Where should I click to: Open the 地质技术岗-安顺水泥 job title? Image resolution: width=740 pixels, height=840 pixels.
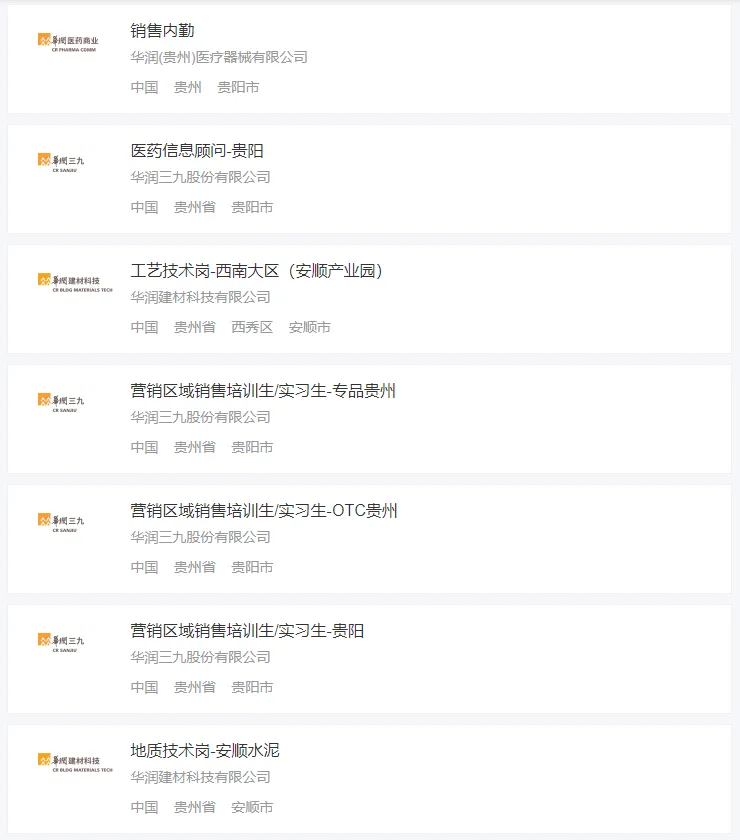[x=205, y=751]
